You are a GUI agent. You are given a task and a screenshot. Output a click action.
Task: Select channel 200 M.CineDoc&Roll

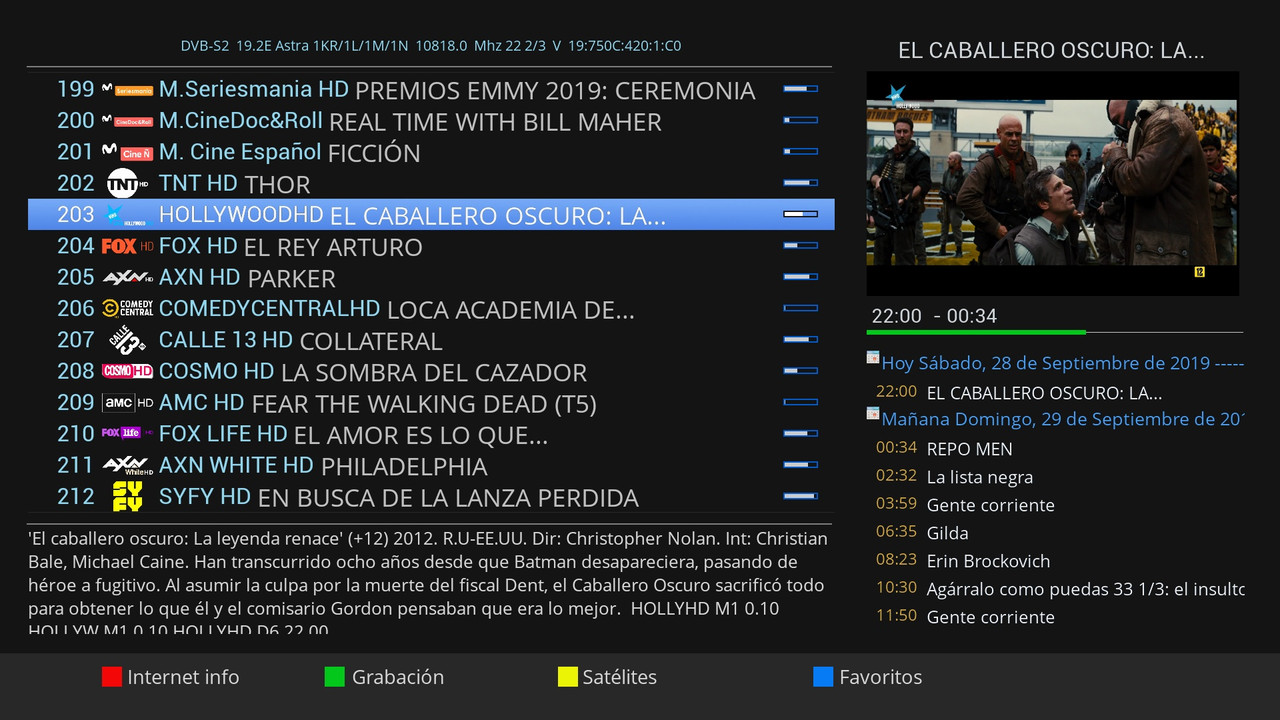point(430,121)
